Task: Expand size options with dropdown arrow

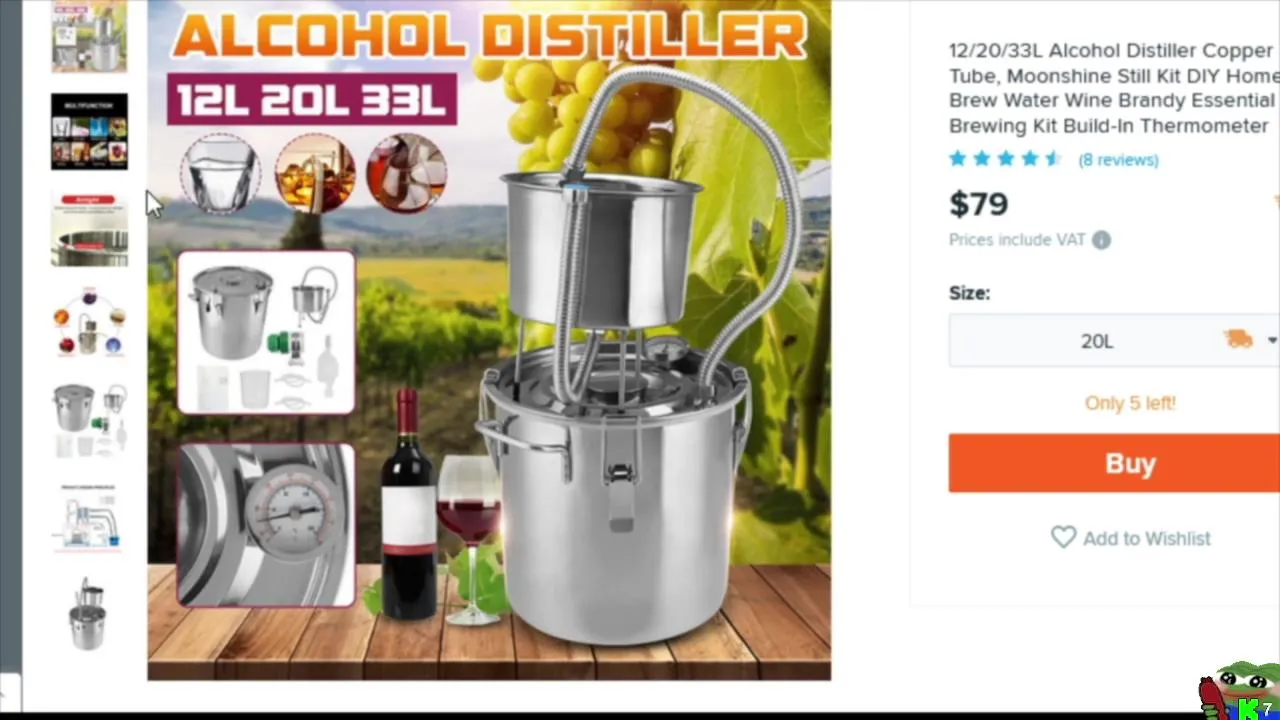Action: pyautogui.click(x=1272, y=341)
